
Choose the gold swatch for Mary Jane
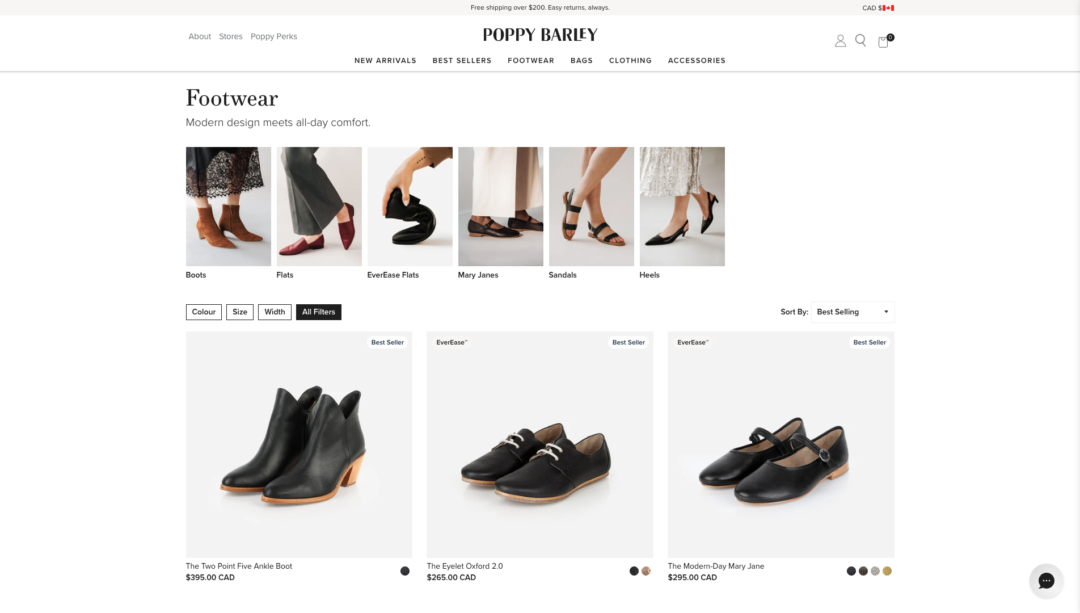[887, 571]
